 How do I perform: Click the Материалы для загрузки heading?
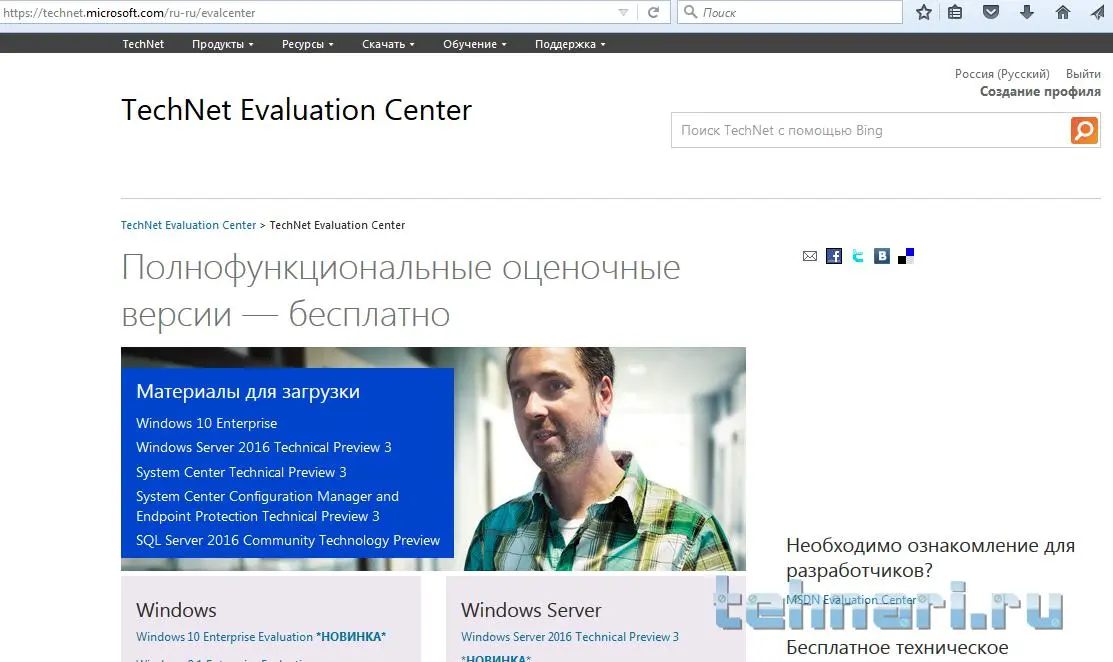[248, 392]
